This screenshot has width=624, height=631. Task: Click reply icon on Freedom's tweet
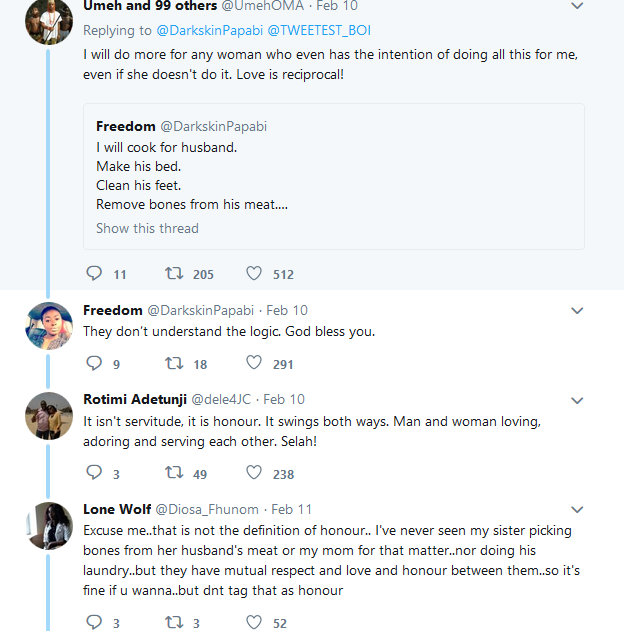(x=95, y=364)
